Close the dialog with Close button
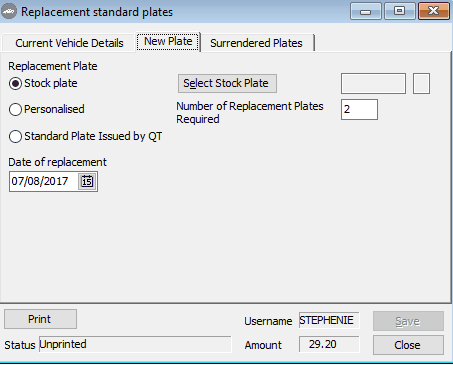This screenshot has width=453, height=365. [408, 345]
